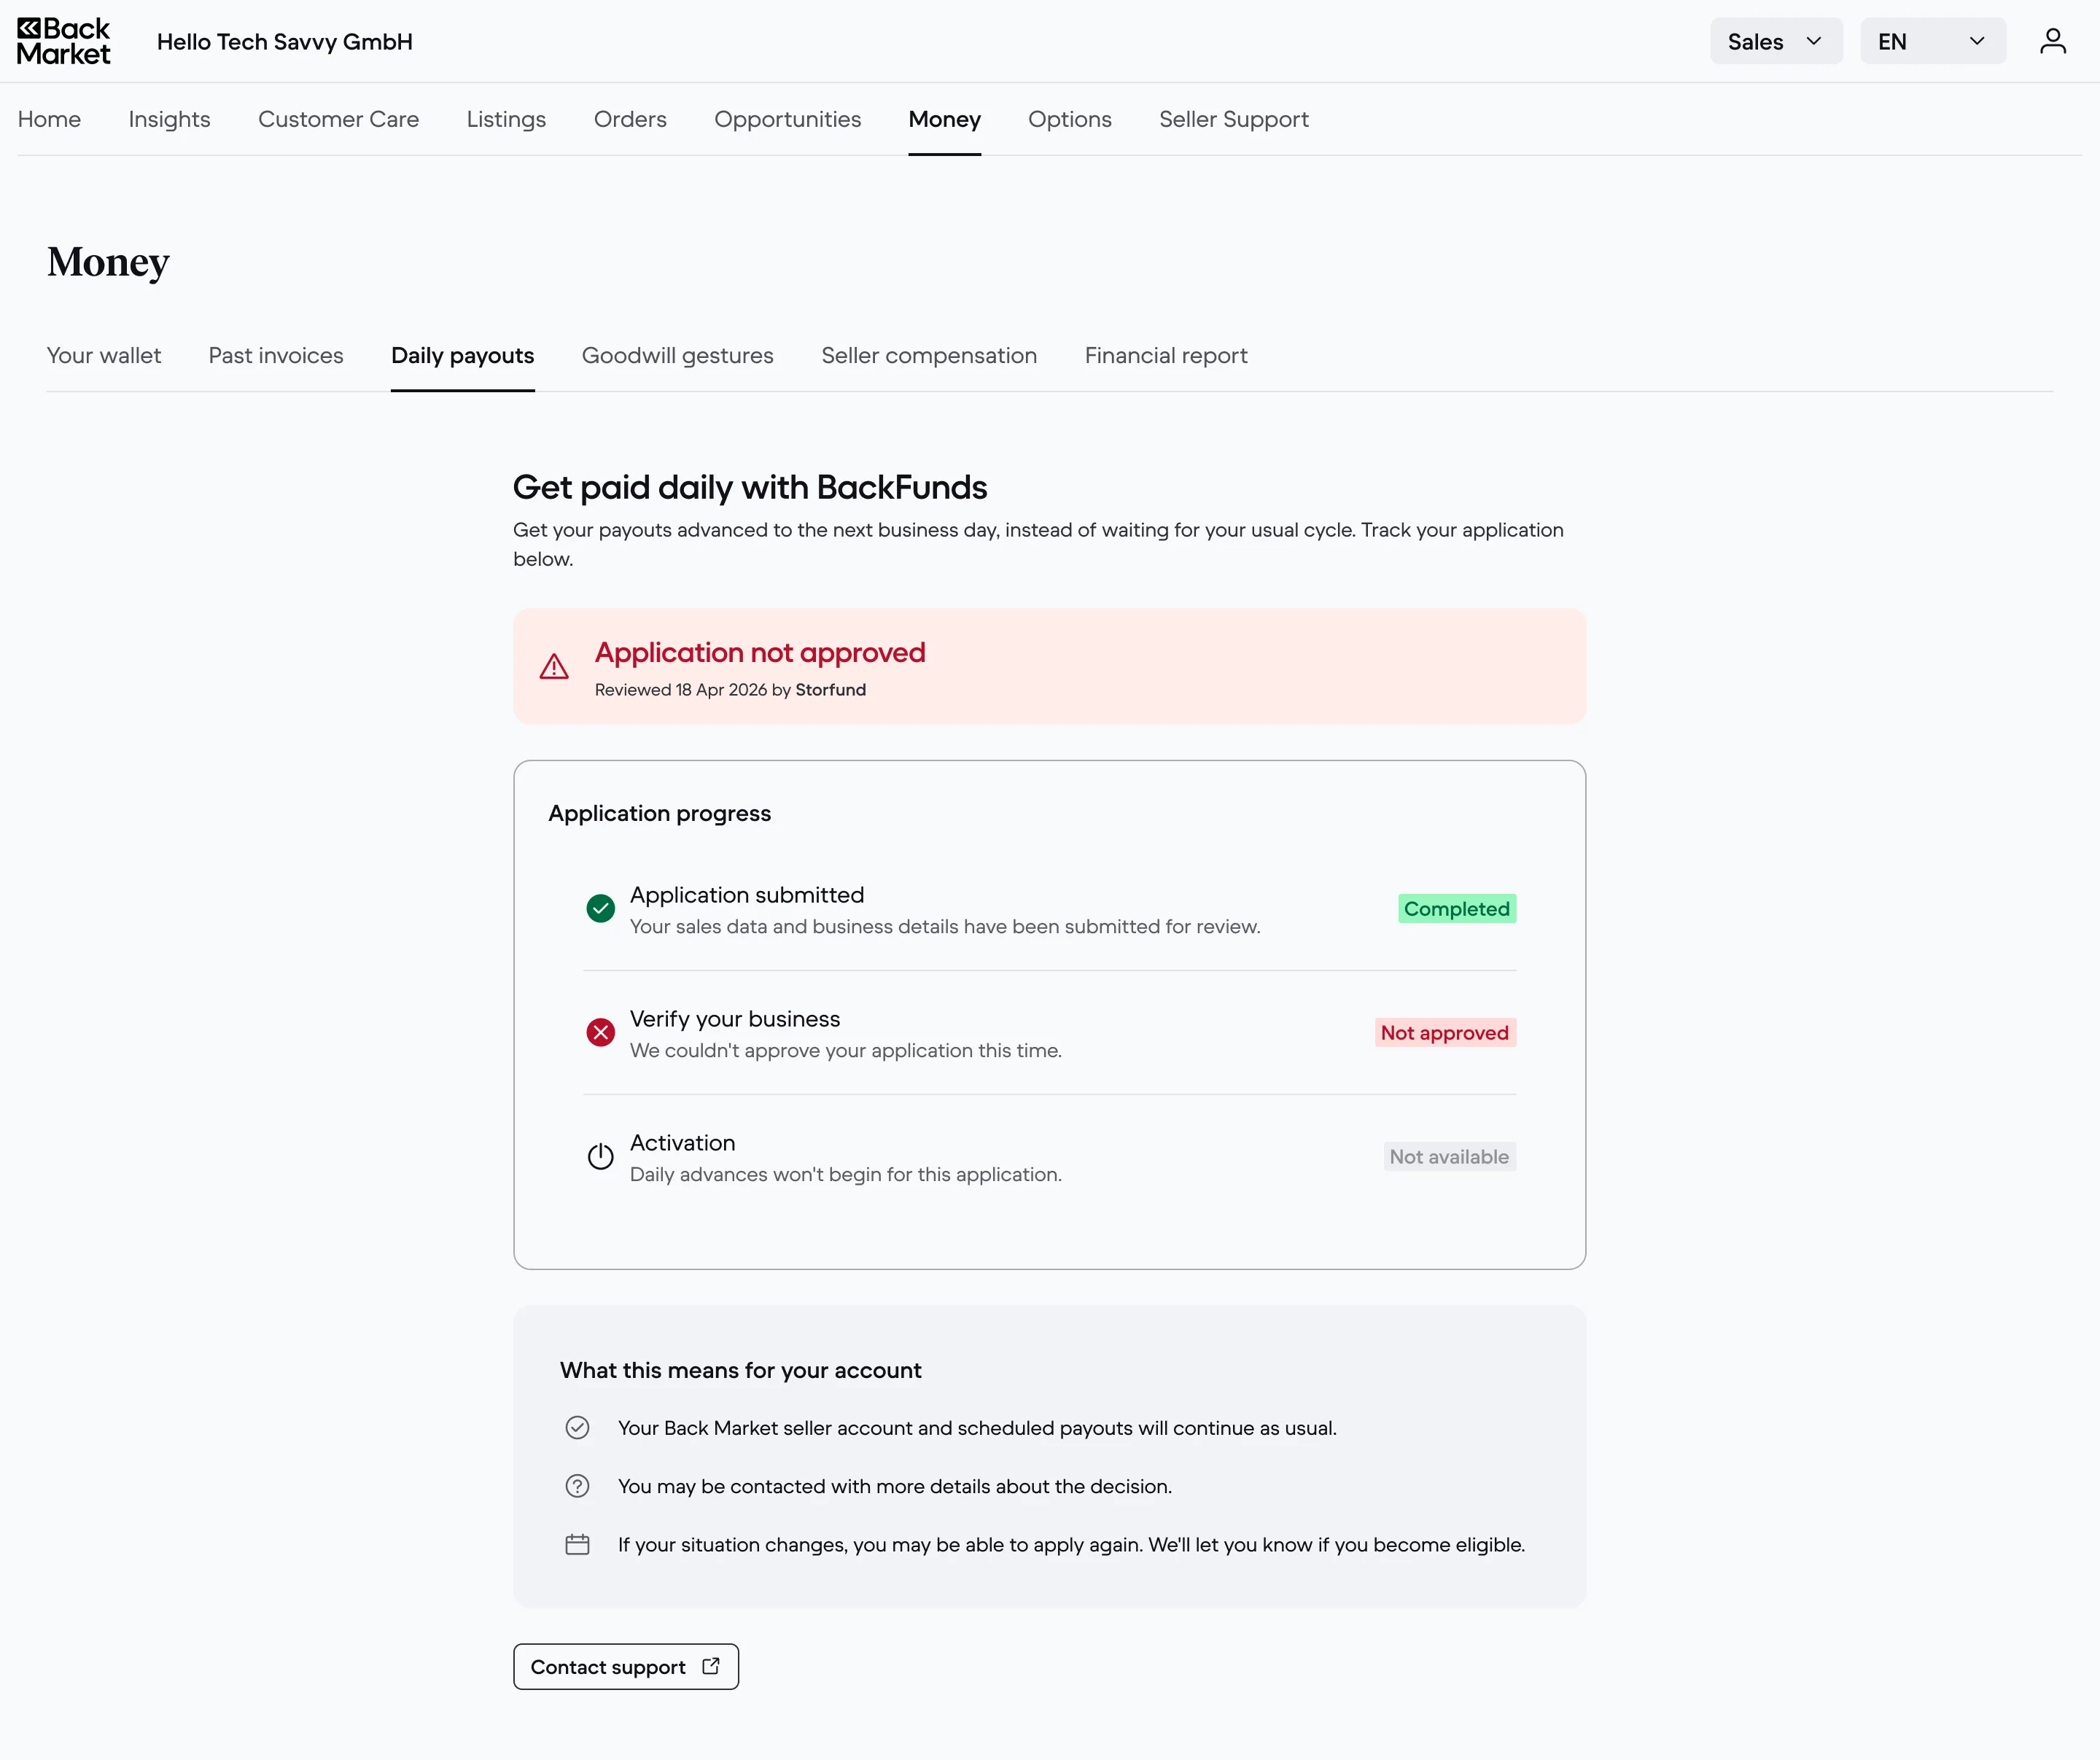Click the power icon next to Activation
The height and width of the screenshot is (1760, 2100).
[600, 1156]
